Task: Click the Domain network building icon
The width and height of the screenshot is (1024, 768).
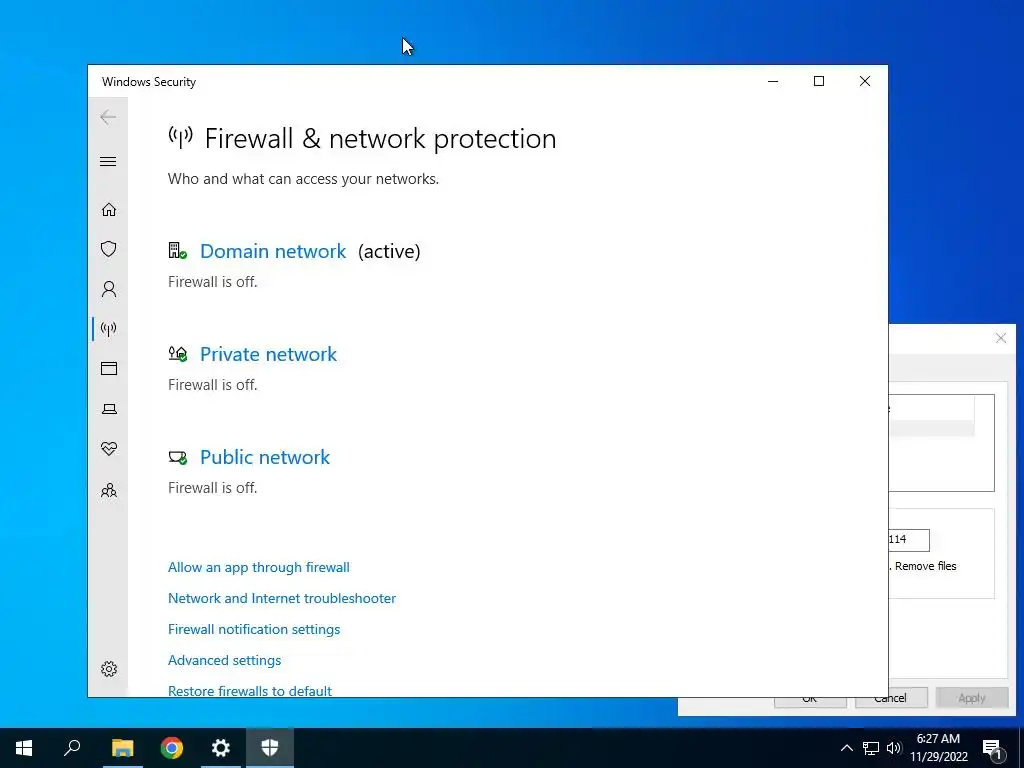Action: click(178, 251)
